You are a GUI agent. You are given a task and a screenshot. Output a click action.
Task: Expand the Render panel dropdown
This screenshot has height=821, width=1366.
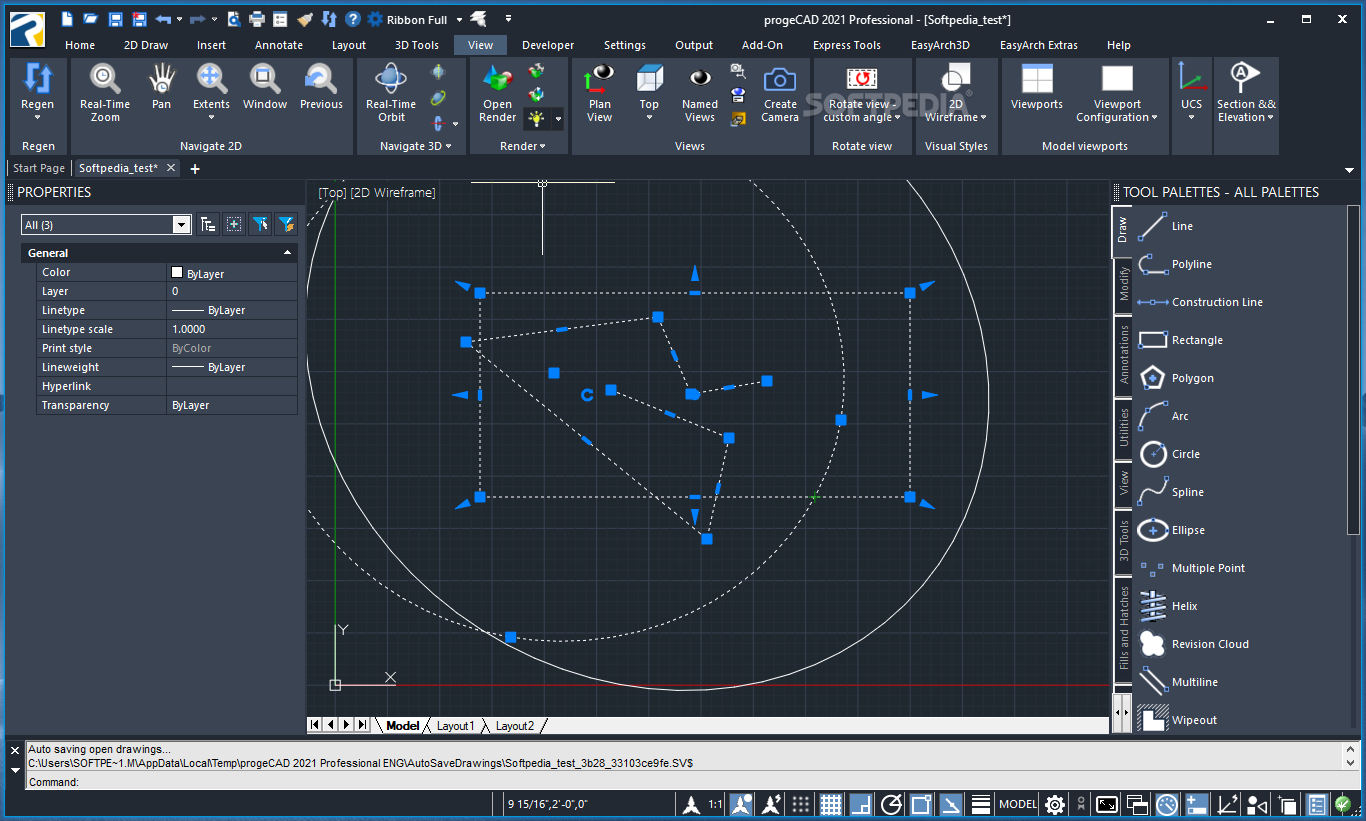(542, 146)
